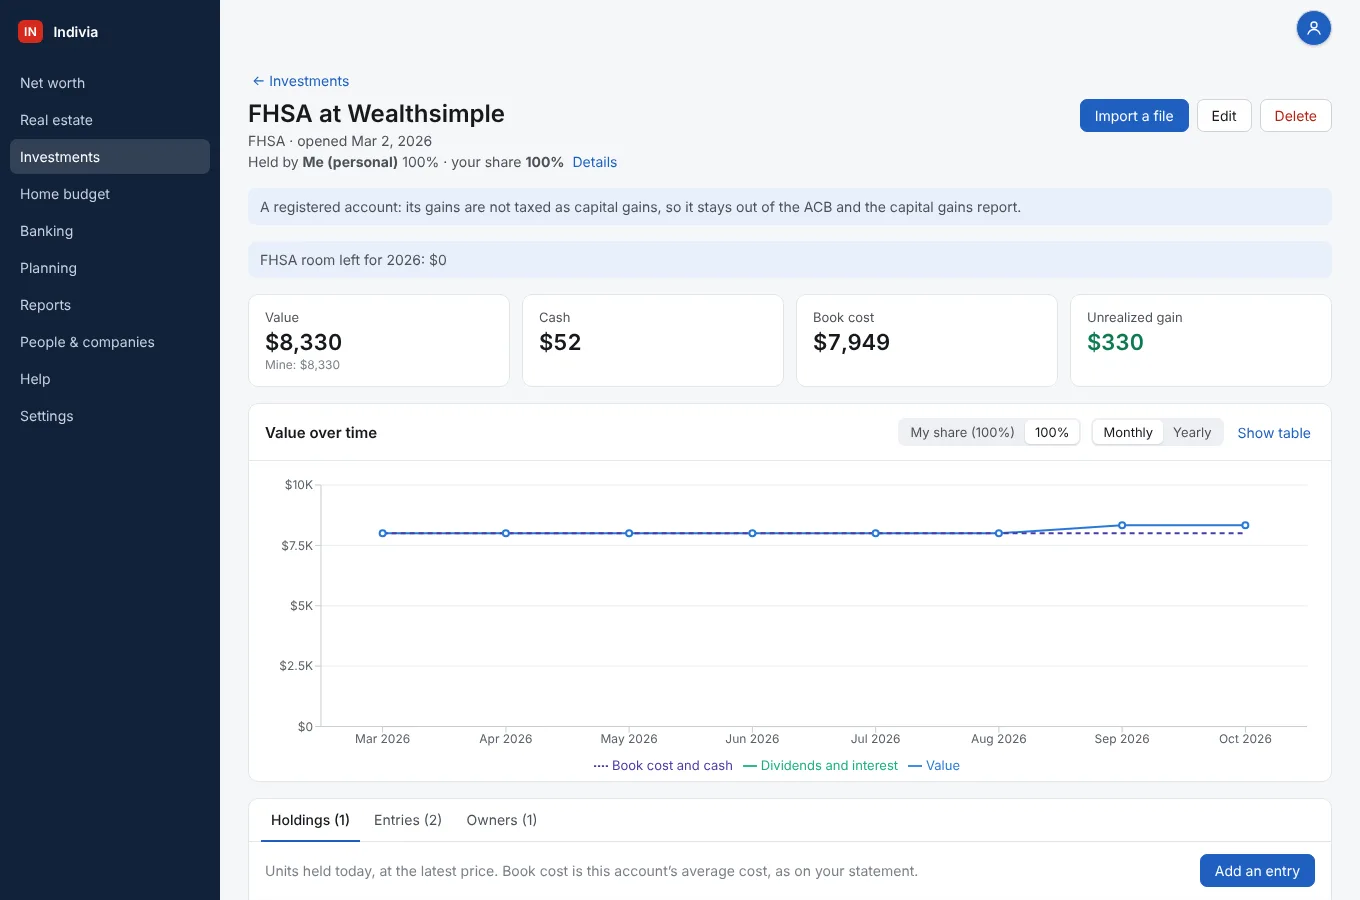Open Settings in the sidebar

point(110,416)
